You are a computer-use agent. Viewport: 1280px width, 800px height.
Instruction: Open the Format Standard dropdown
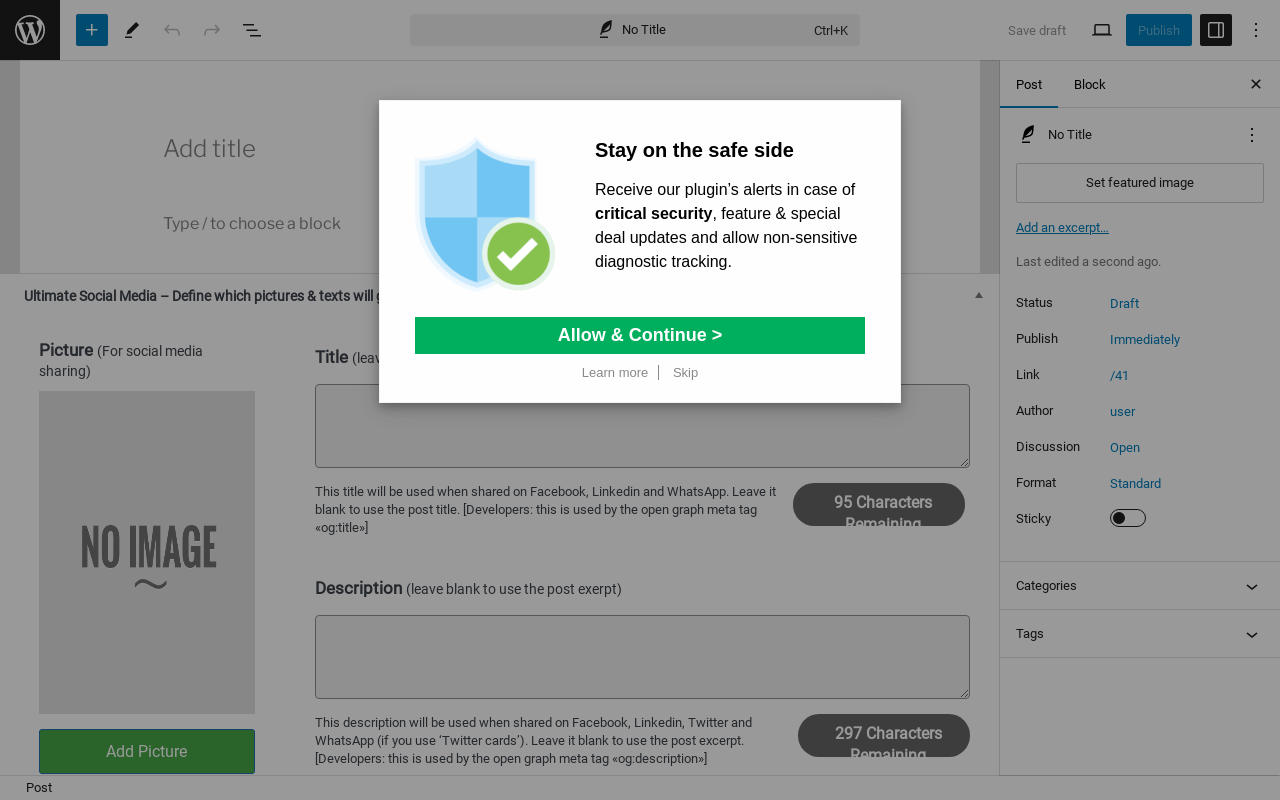[x=1135, y=484]
